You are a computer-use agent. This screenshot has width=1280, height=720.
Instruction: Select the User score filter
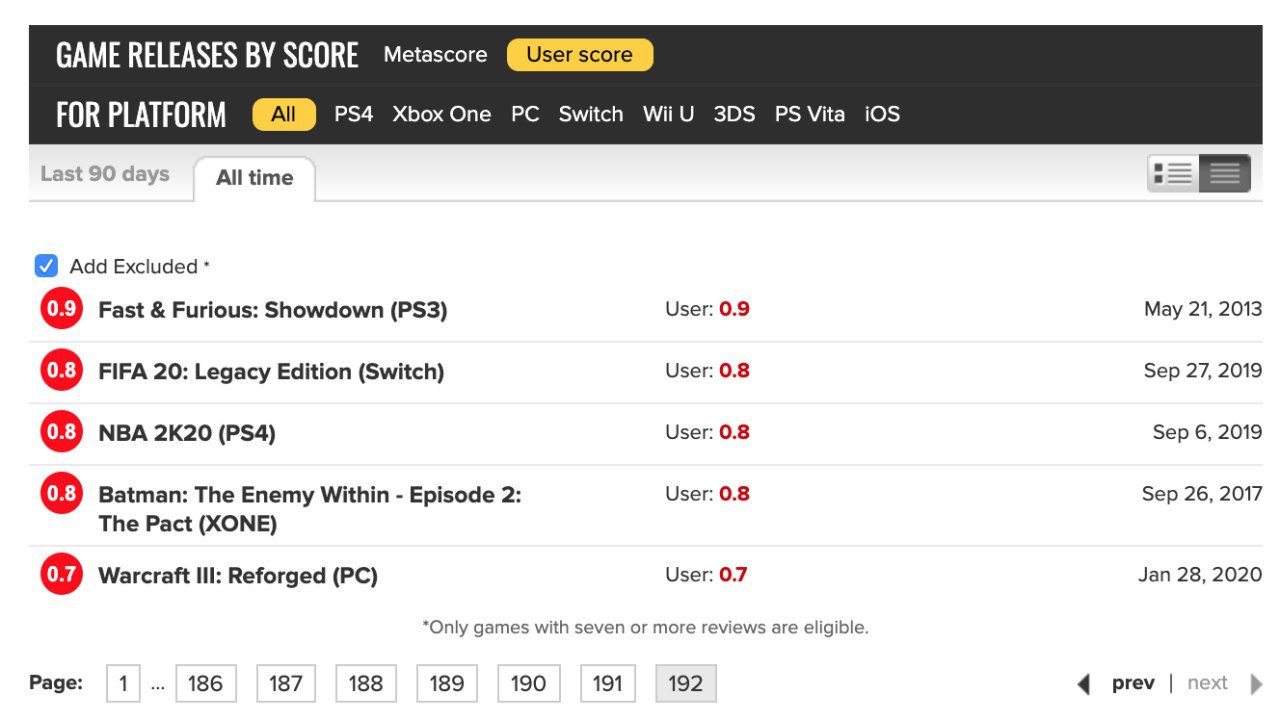[580, 55]
